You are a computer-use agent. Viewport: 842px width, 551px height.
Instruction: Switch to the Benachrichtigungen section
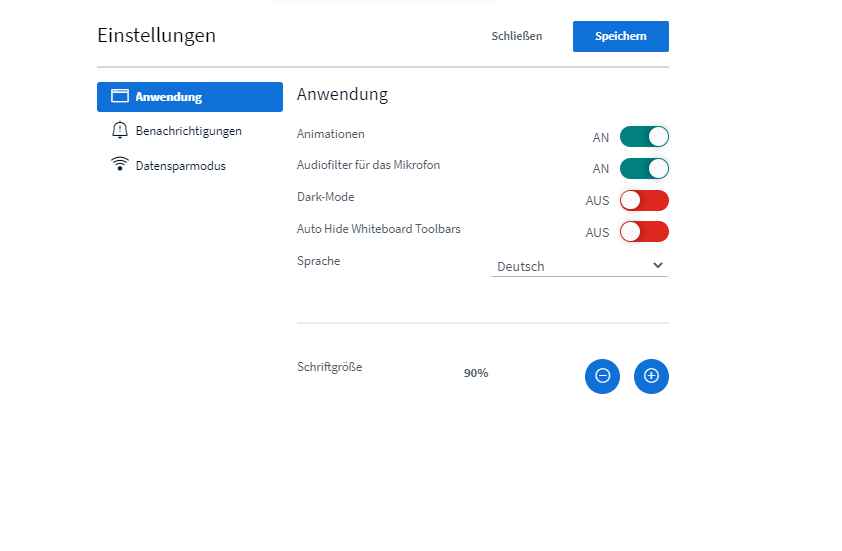188,131
